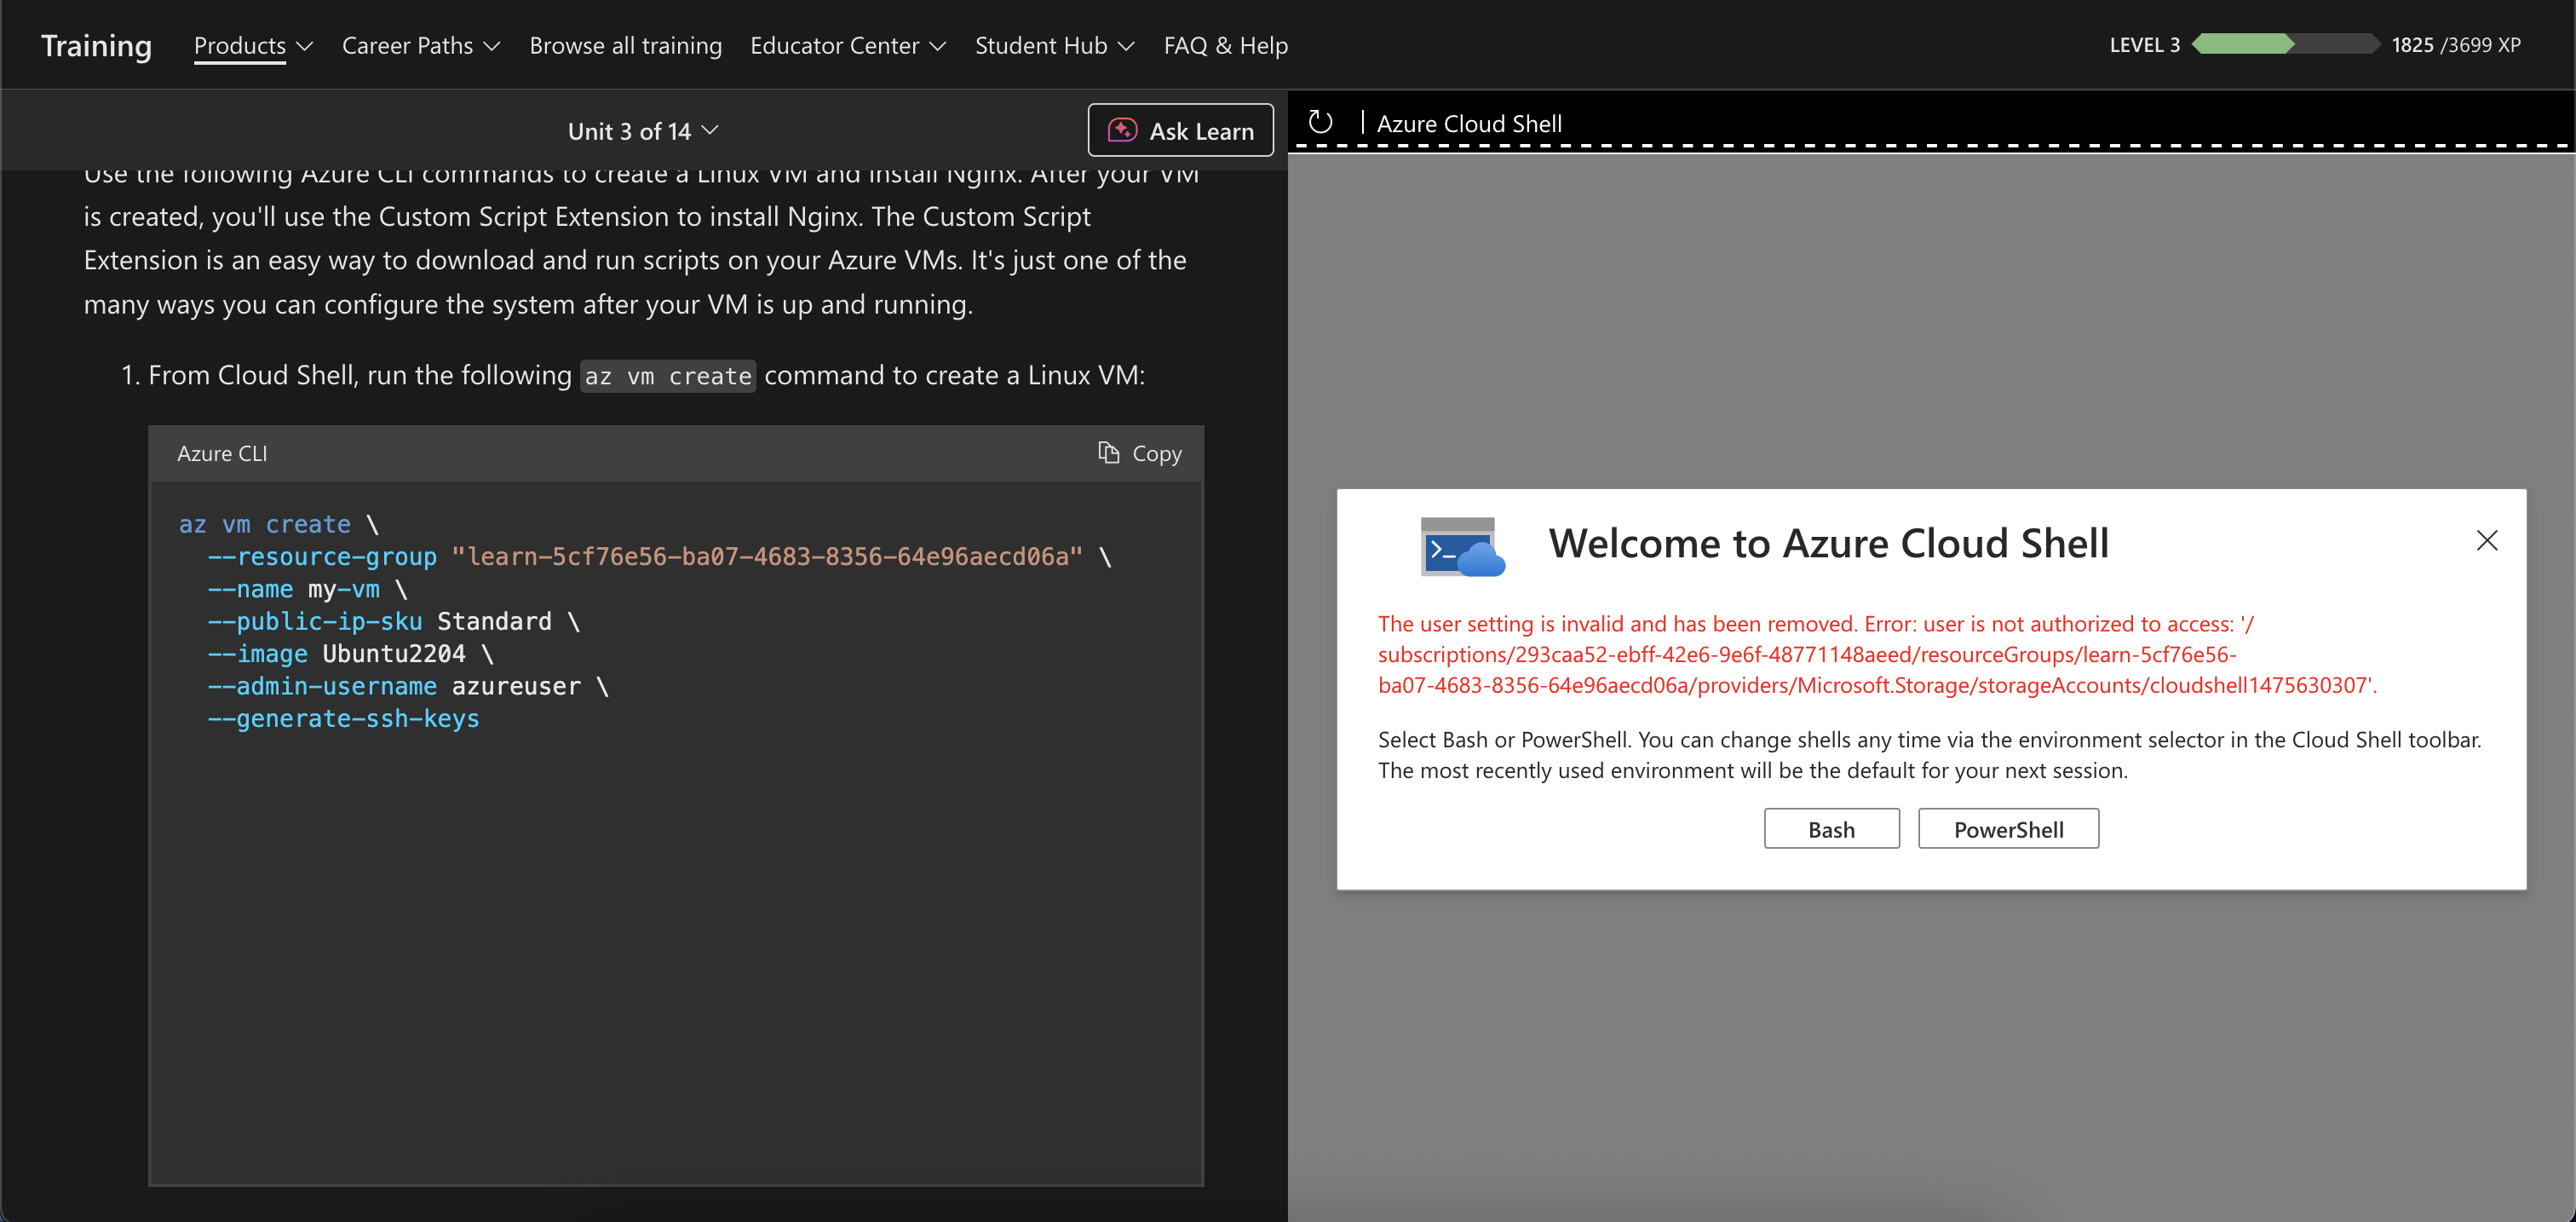Click the Ask Learn sparkle icon

[1122, 131]
